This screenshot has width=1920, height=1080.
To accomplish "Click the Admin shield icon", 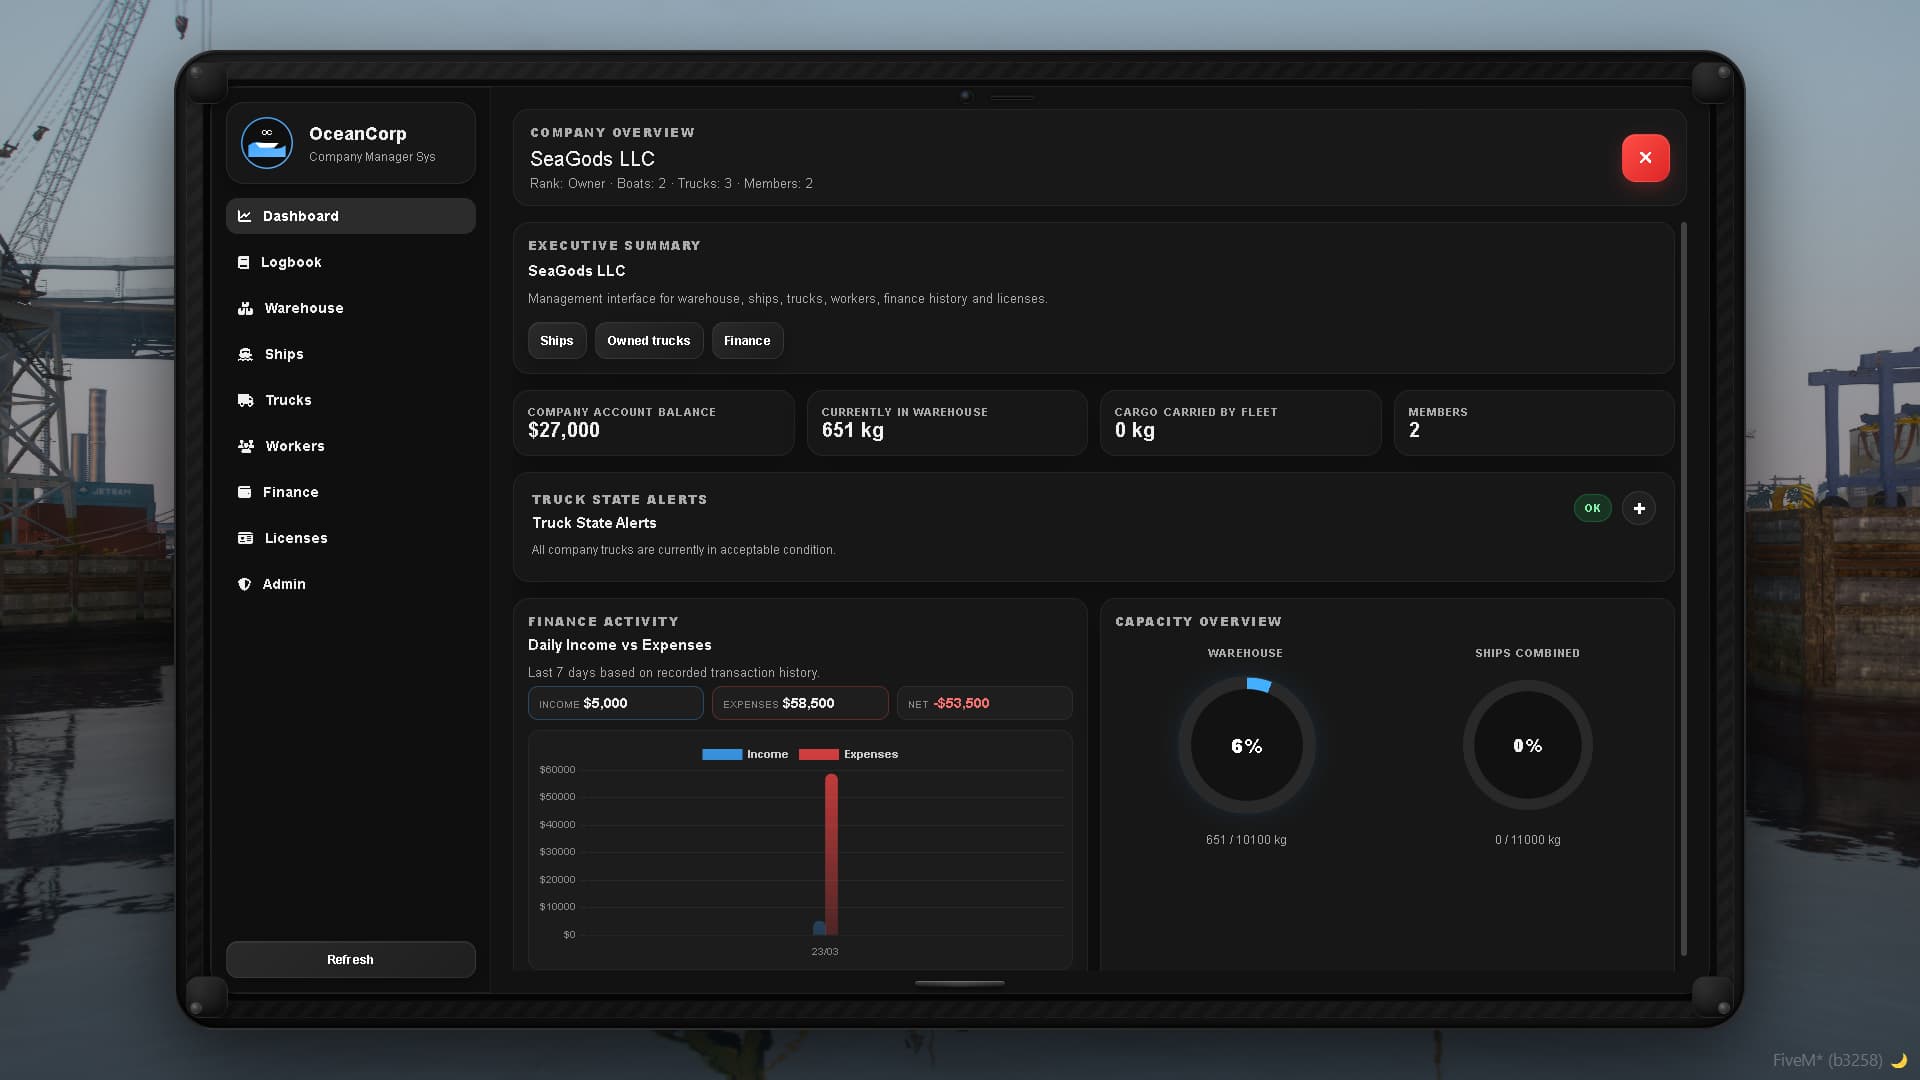I will [x=244, y=584].
